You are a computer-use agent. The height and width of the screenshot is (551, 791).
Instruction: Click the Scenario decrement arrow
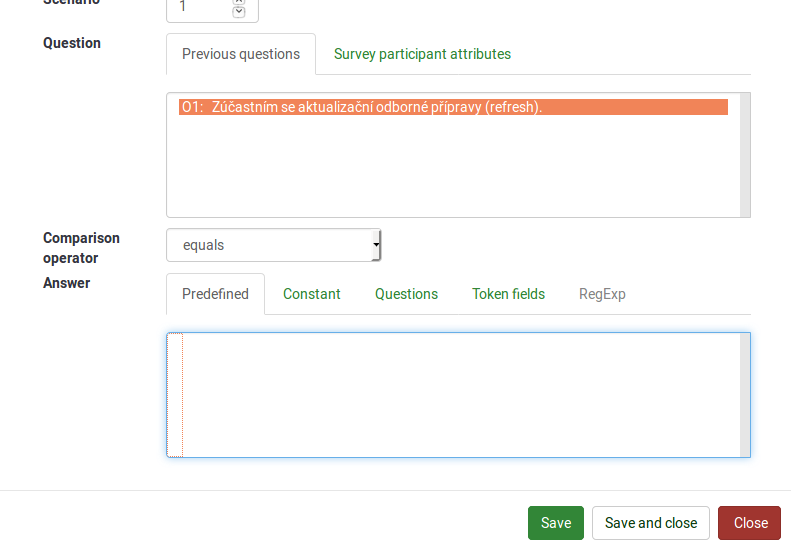[x=238, y=12]
